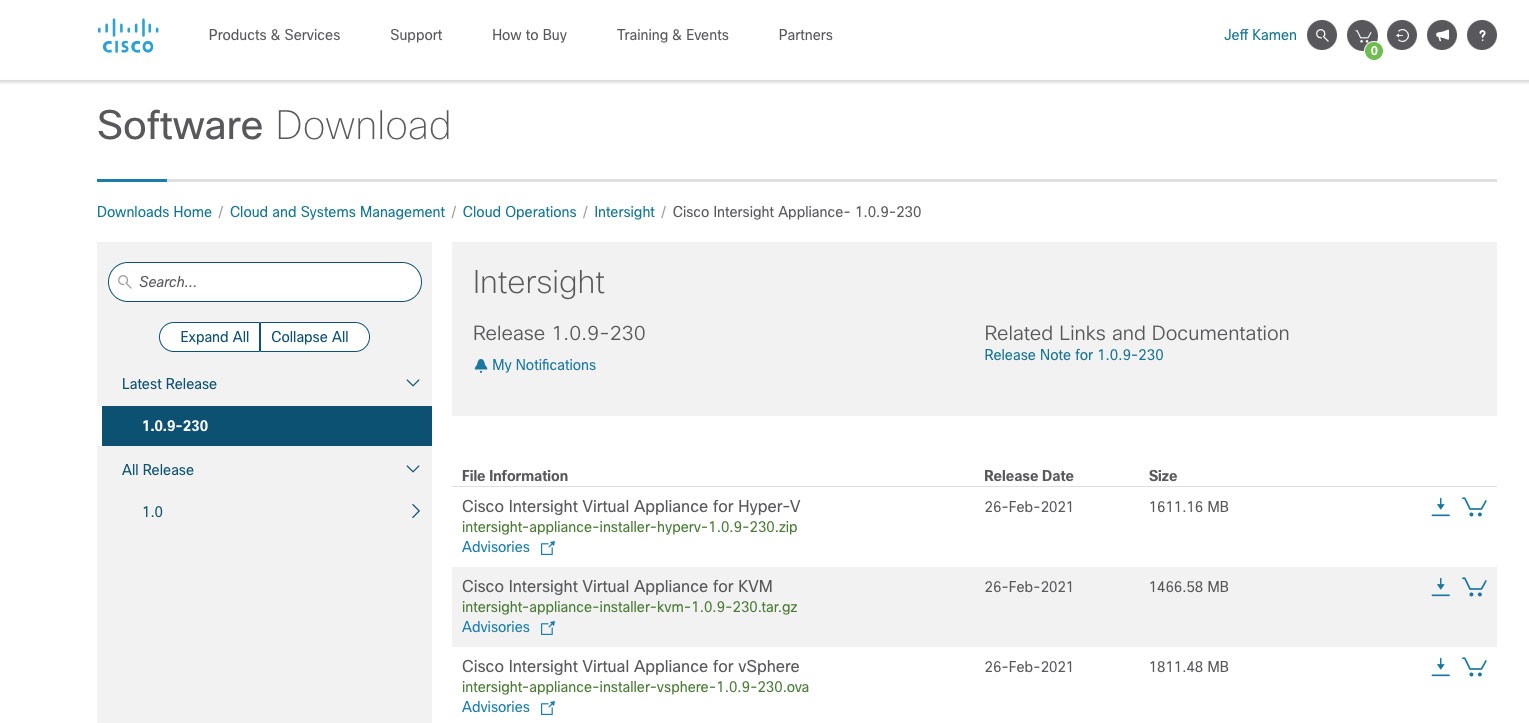Open the Partners menu

tap(805, 35)
